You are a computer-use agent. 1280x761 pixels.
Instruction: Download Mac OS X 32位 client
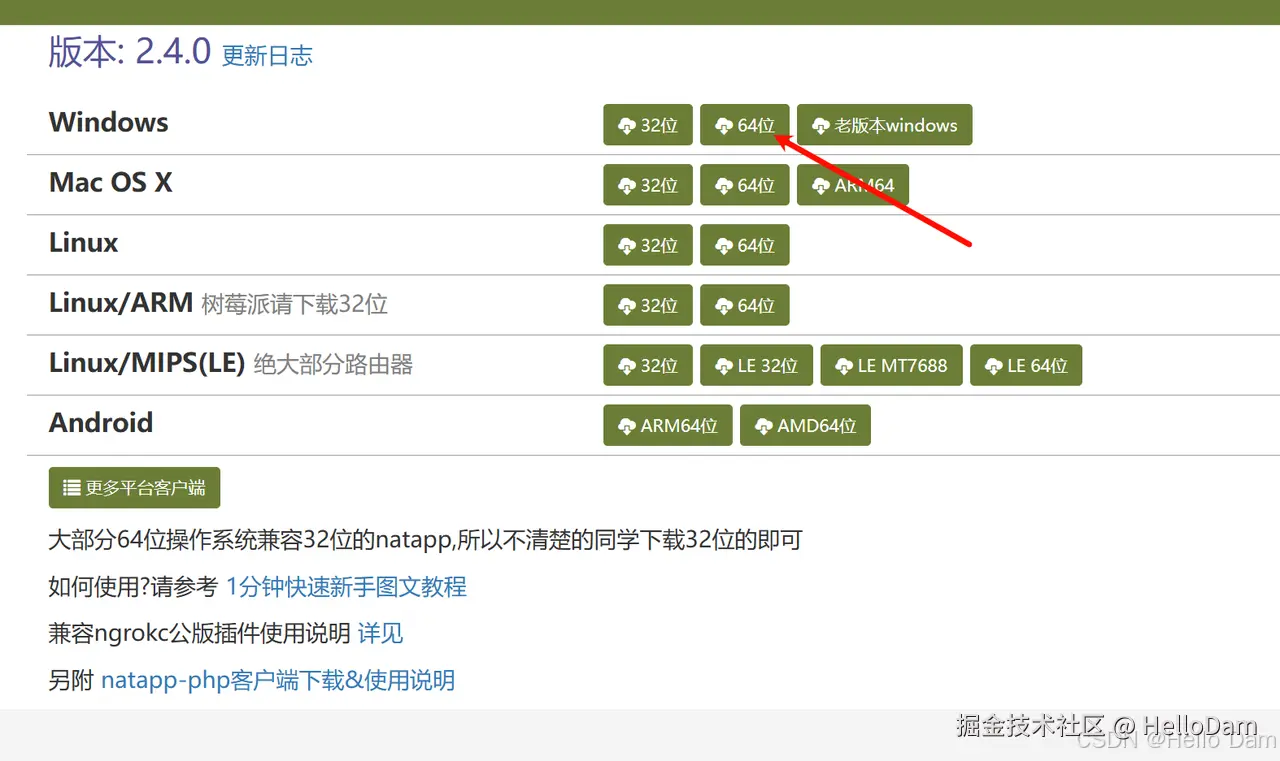[648, 185]
